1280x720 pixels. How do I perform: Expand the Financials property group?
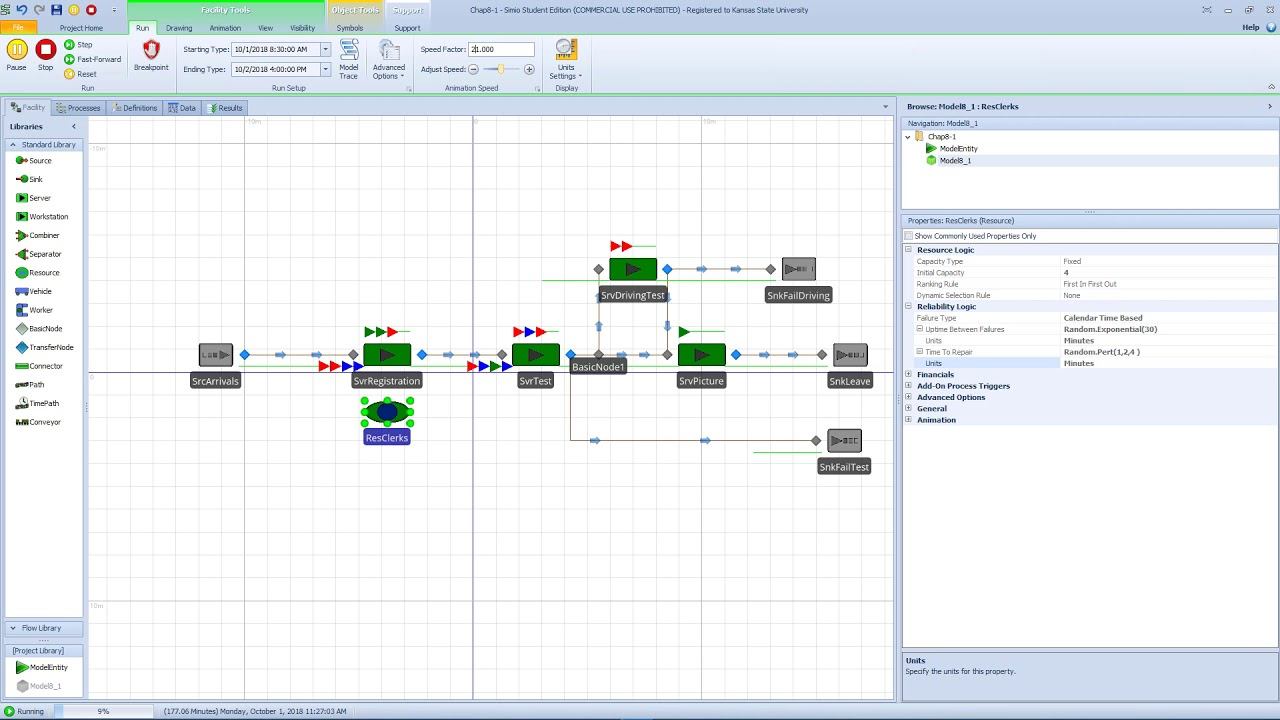click(x=909, y=375)
